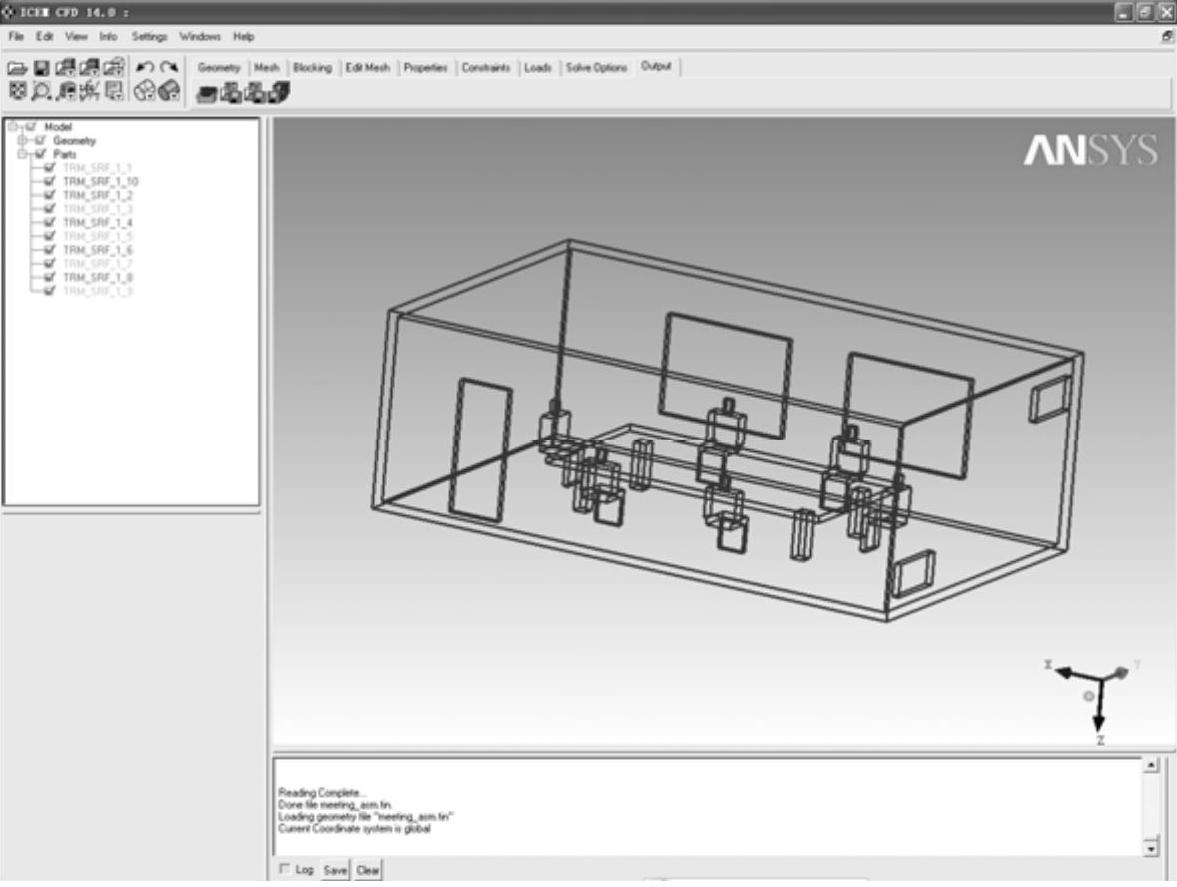Click the Save Project disk icon
The height and width of the screenshot is (887, 1177).
point(40,69)
